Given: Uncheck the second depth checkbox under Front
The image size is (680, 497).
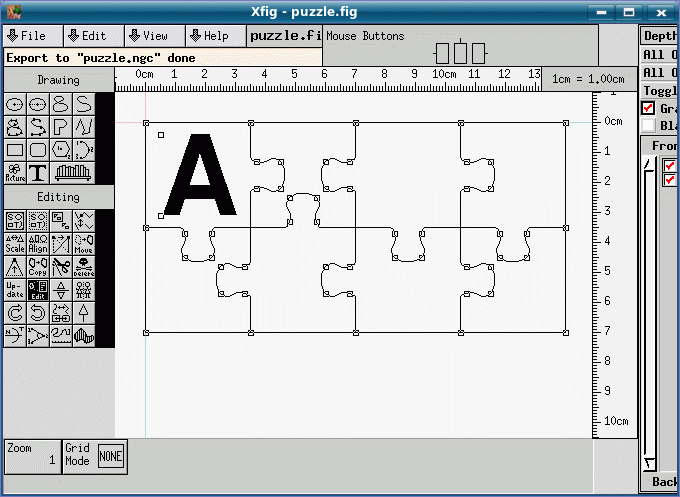Looking at the screenshot, I should (670, 180).
